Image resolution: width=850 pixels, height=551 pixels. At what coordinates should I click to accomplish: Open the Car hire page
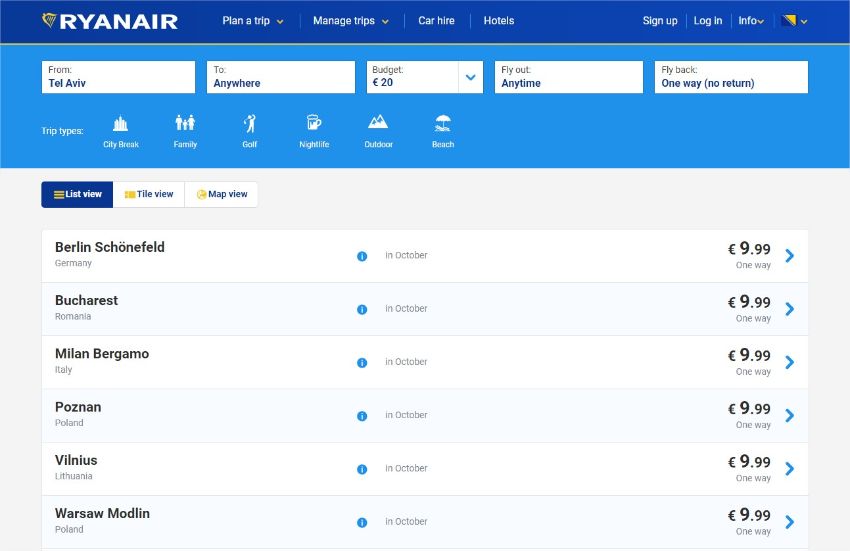[436, 21]
